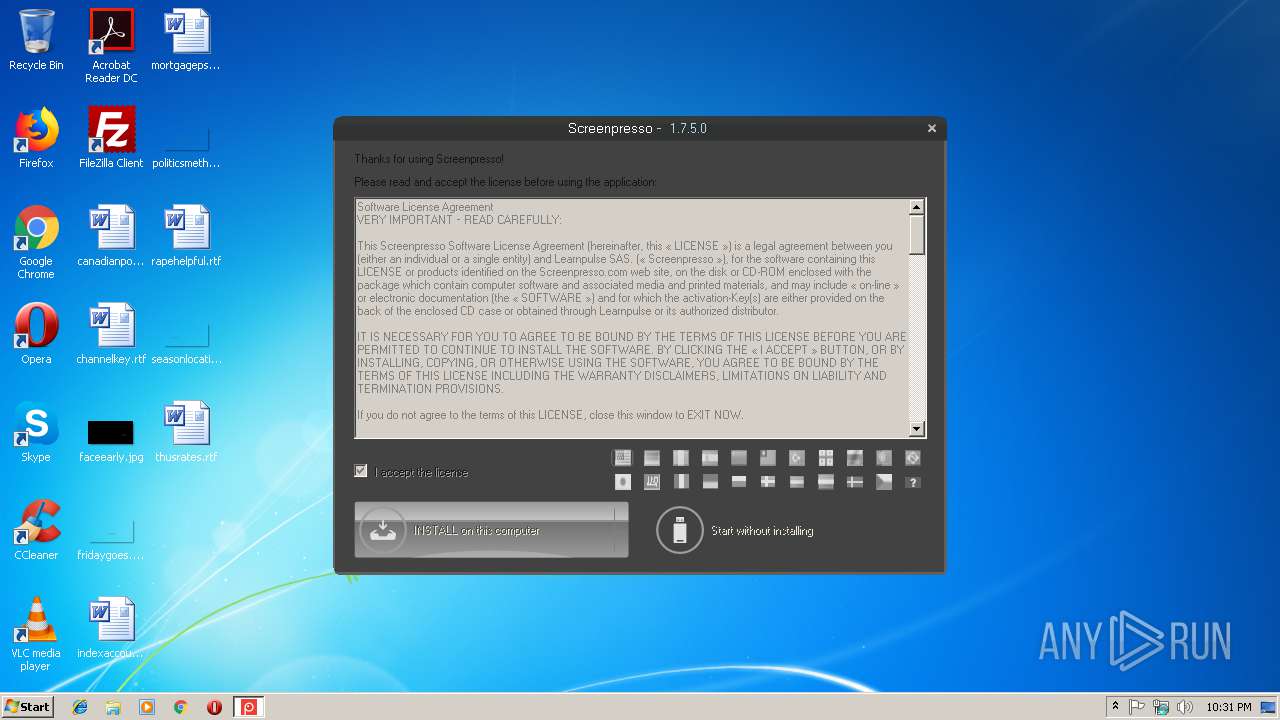
Task: Click the 10:31 PM taskbar clock
Action: coord(1229,707)
